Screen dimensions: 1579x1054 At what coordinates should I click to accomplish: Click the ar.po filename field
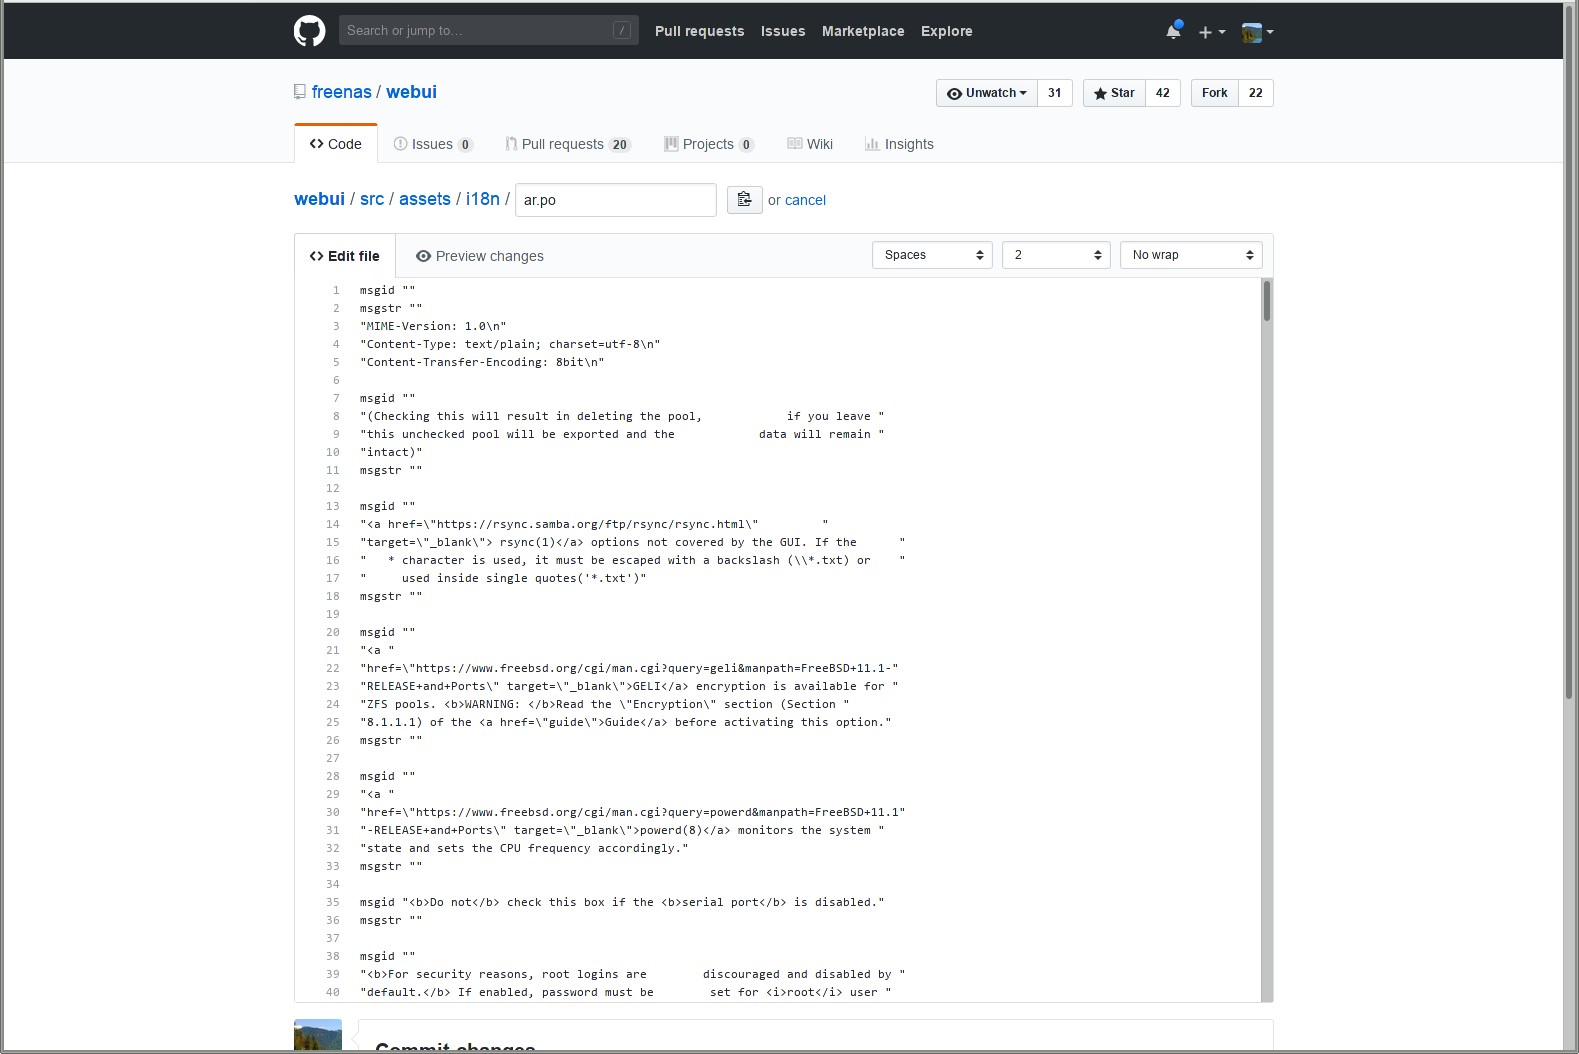click(x=615, y=200)
